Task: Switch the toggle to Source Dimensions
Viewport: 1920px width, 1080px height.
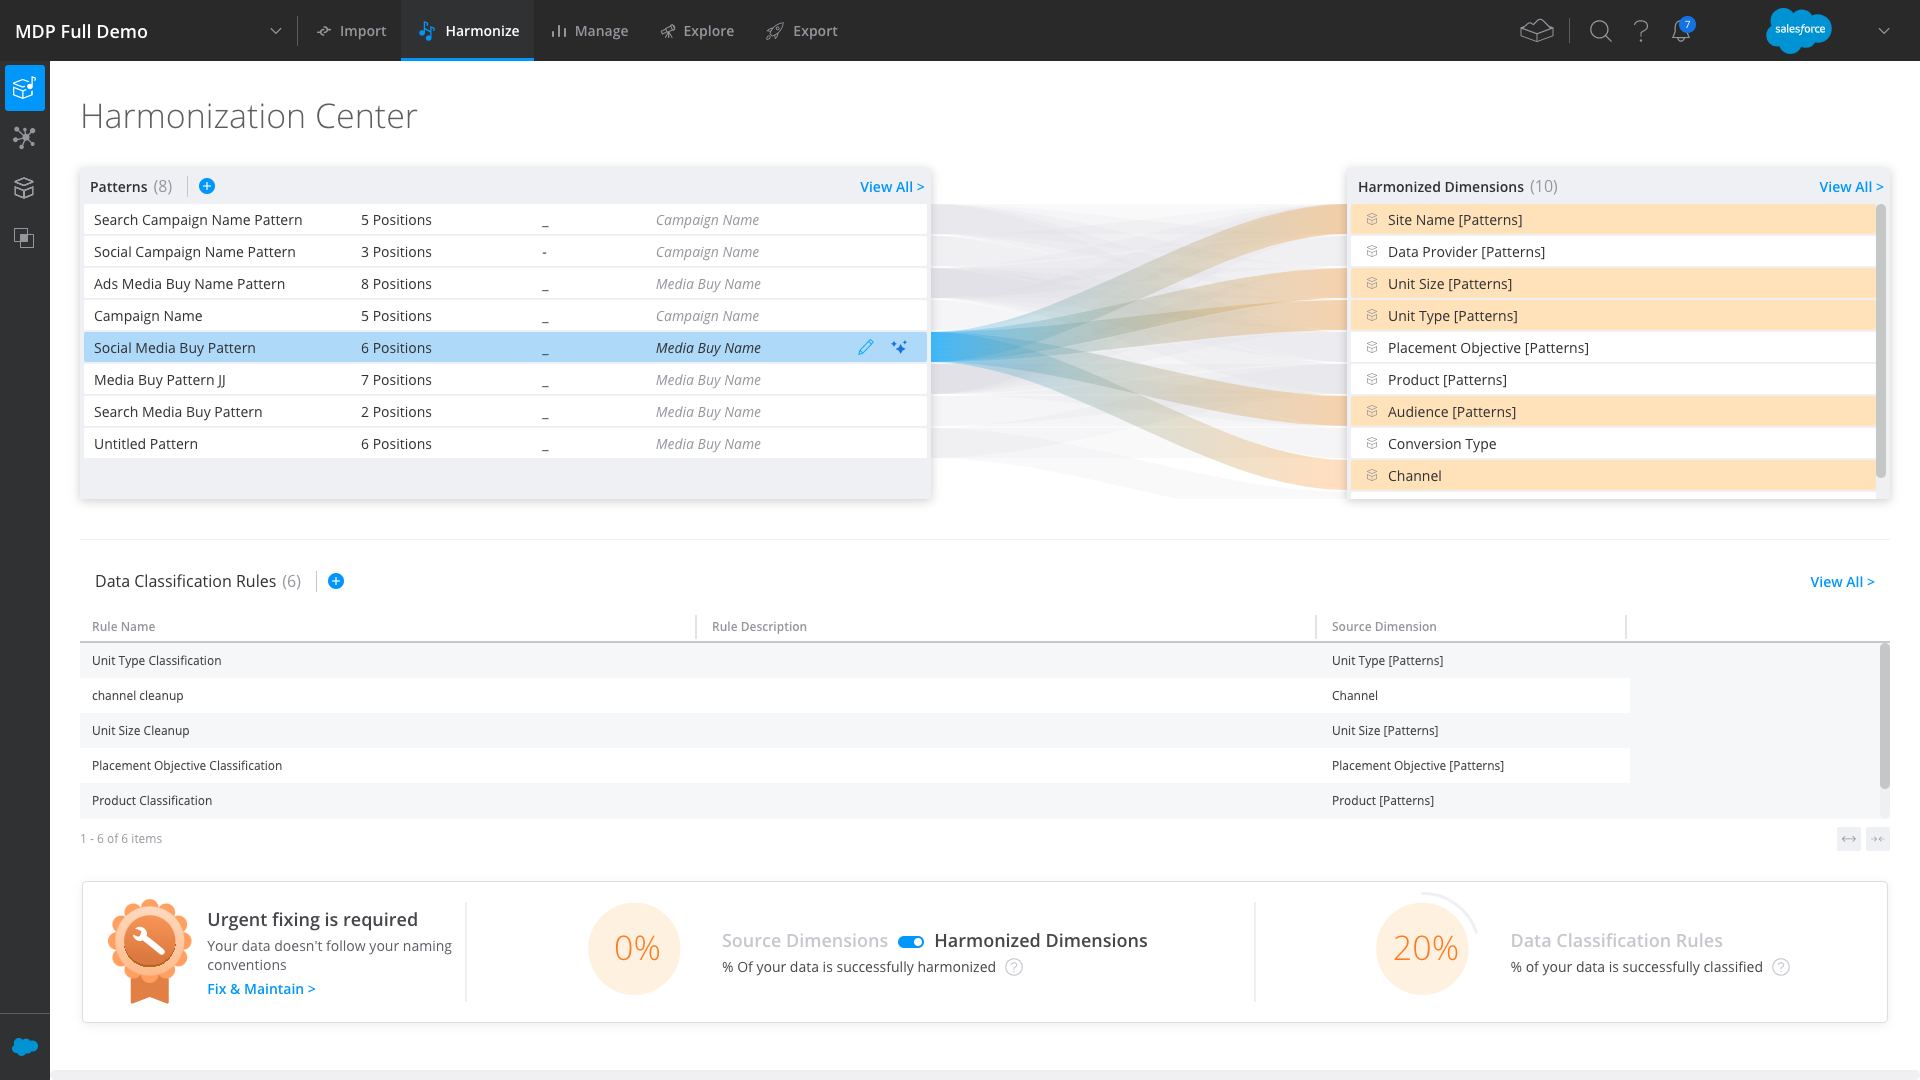Action: coord(910,941)
